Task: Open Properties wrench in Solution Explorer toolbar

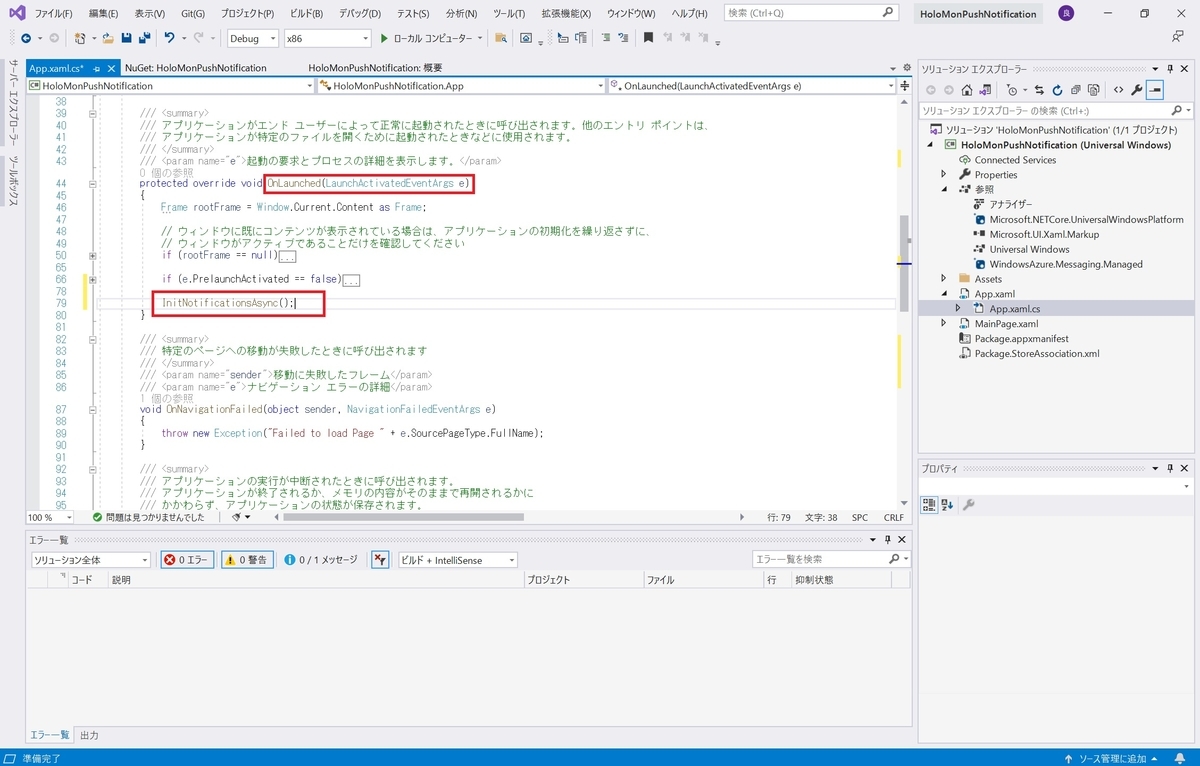Action: (1136, 90)
